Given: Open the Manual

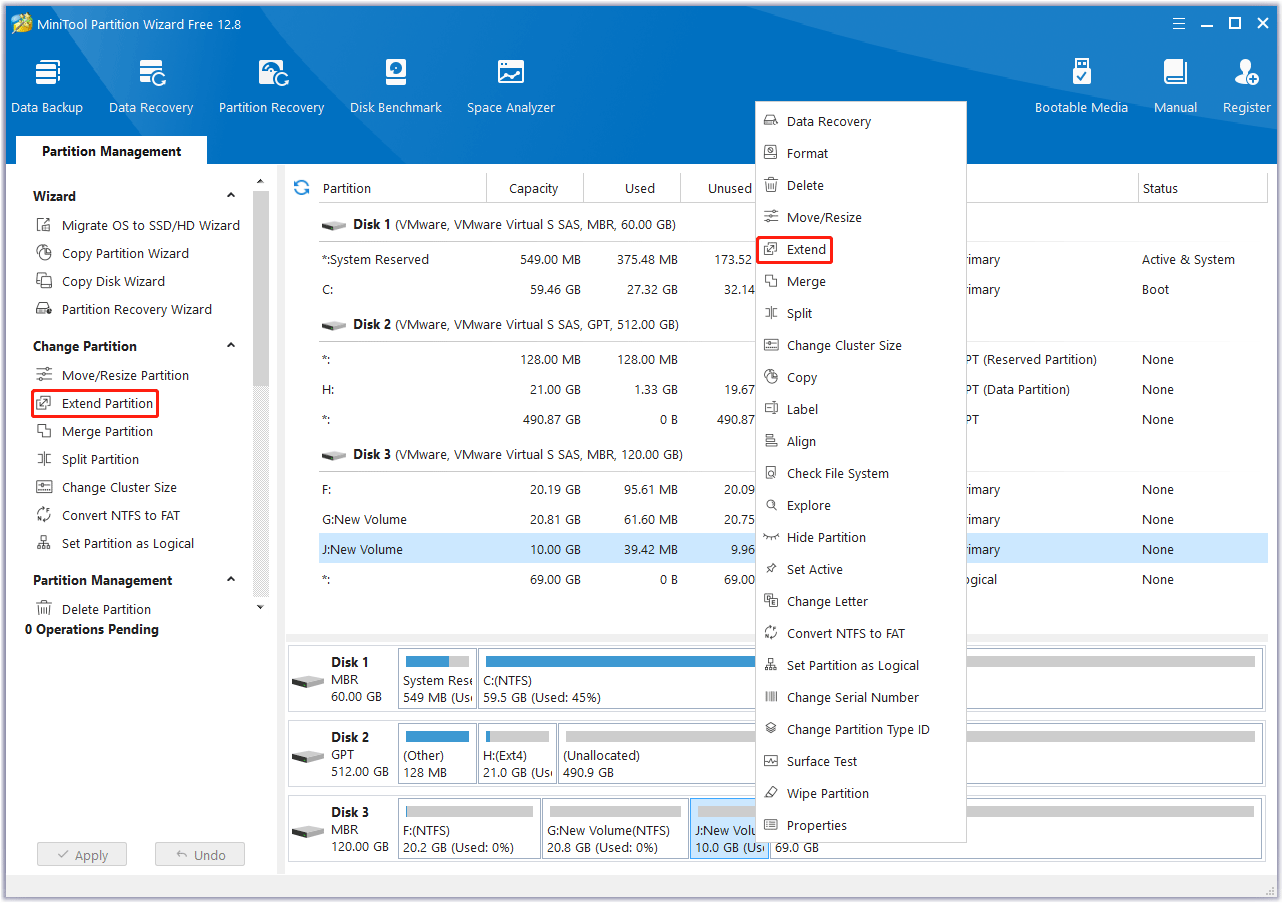Looking at the screenshot, I should pos(1176,86).
